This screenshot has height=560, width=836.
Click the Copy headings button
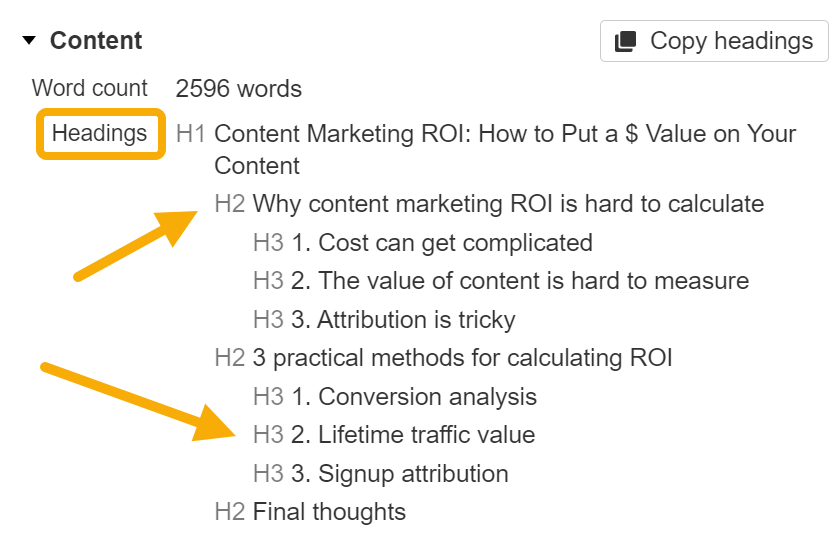point(714,41)
